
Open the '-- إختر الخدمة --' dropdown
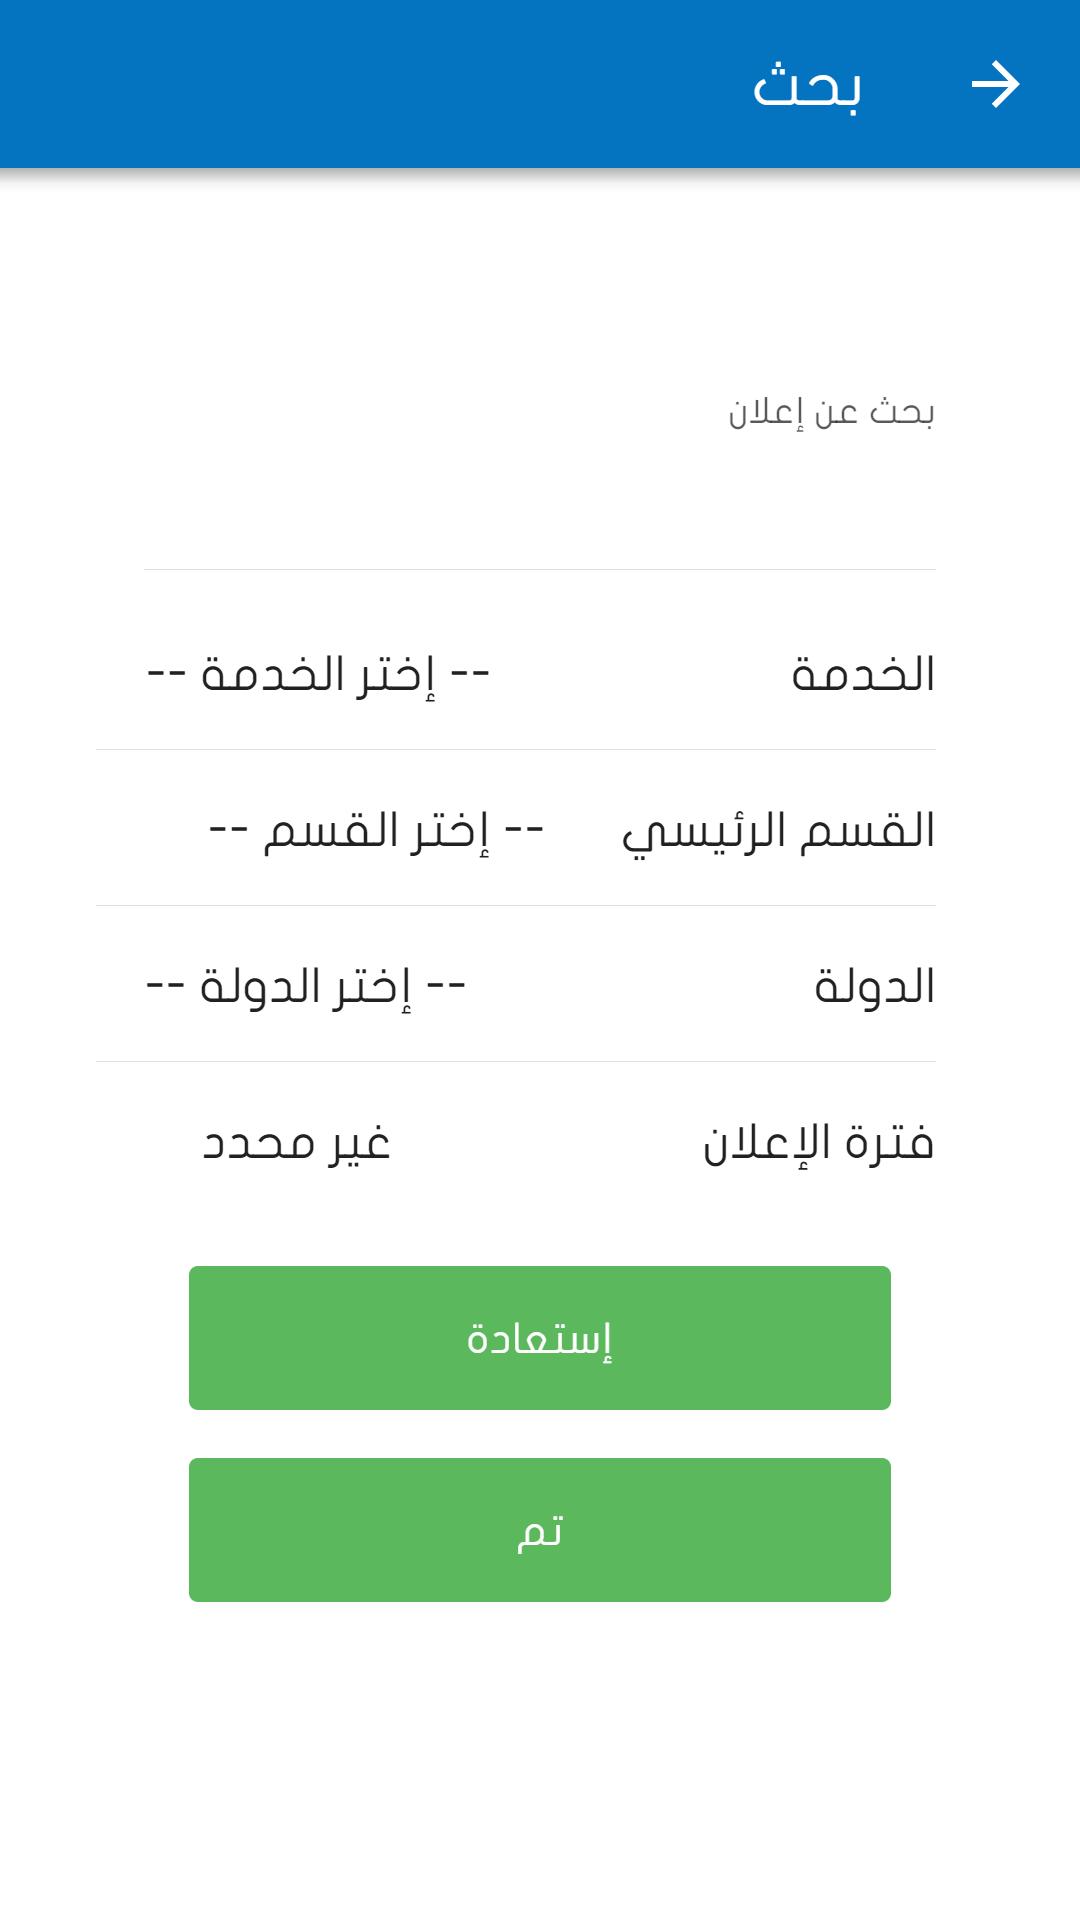(x=318, y=674)
